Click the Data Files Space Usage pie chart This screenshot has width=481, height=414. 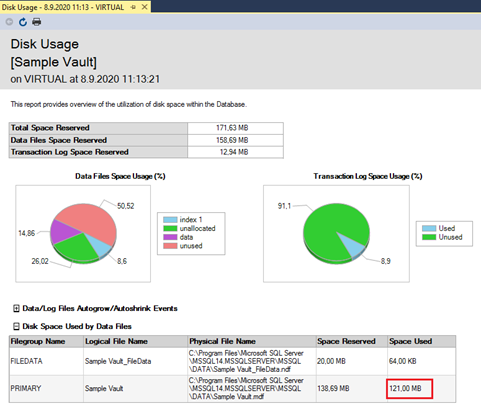83,233
